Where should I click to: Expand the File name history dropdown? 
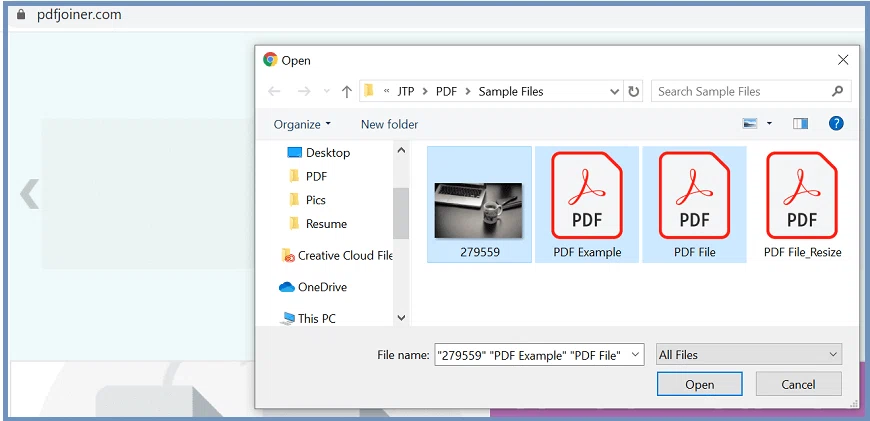click(636, 356)
